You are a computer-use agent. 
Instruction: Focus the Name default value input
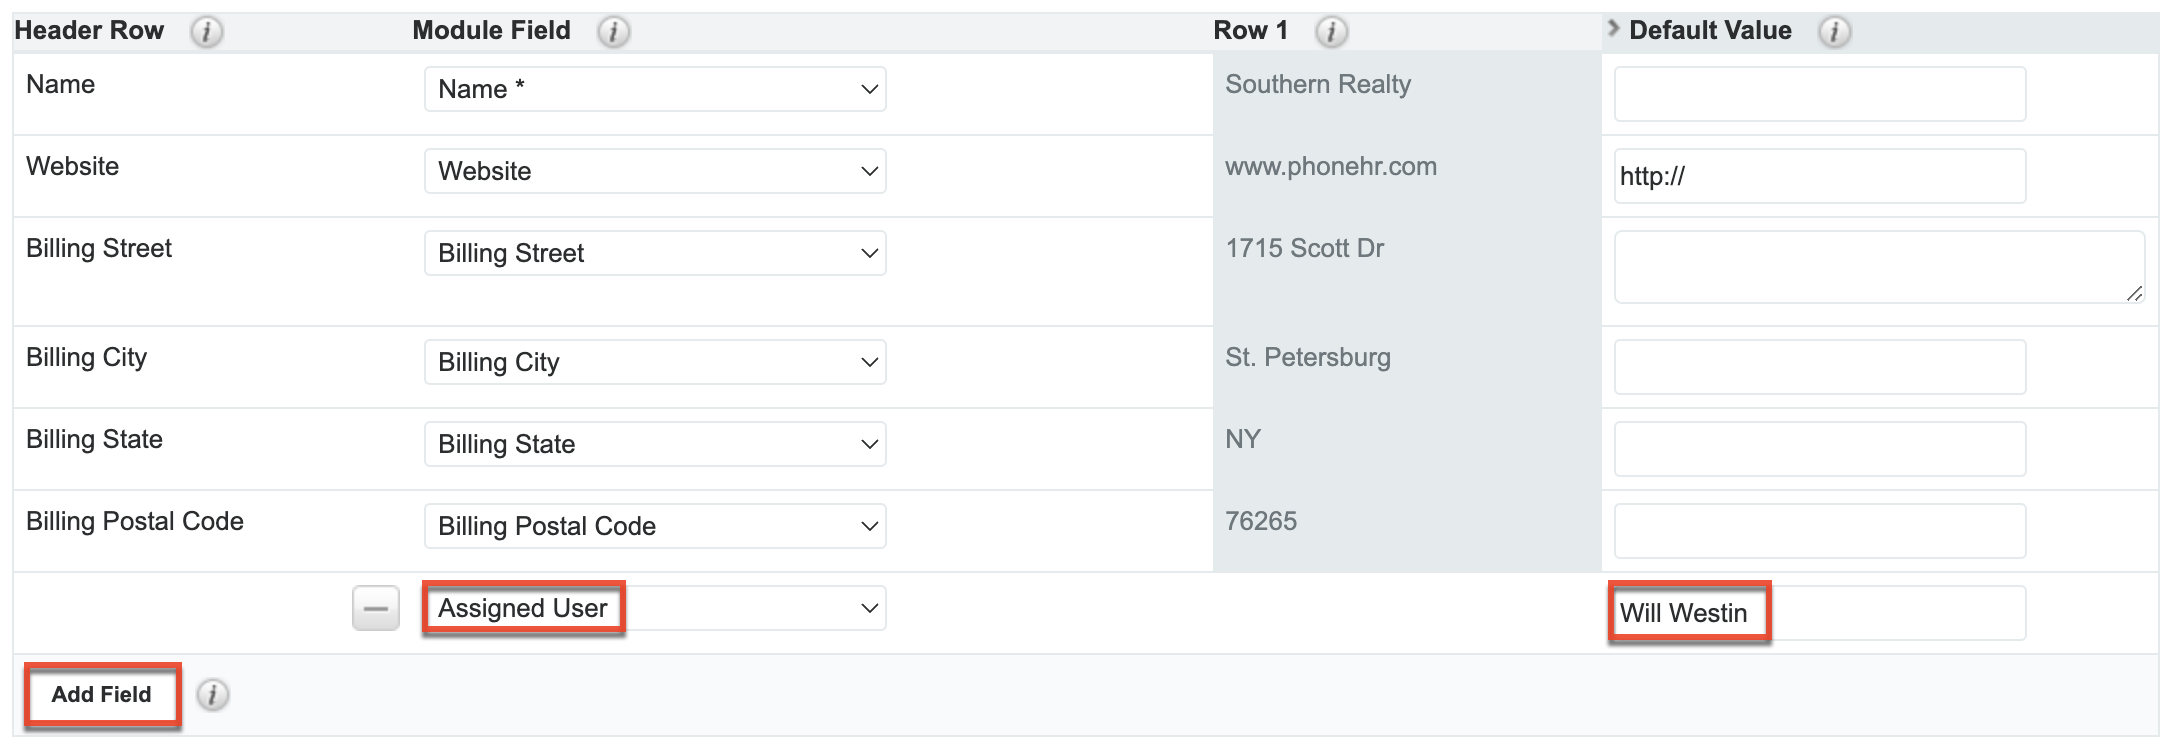[x=1819, y=94]
